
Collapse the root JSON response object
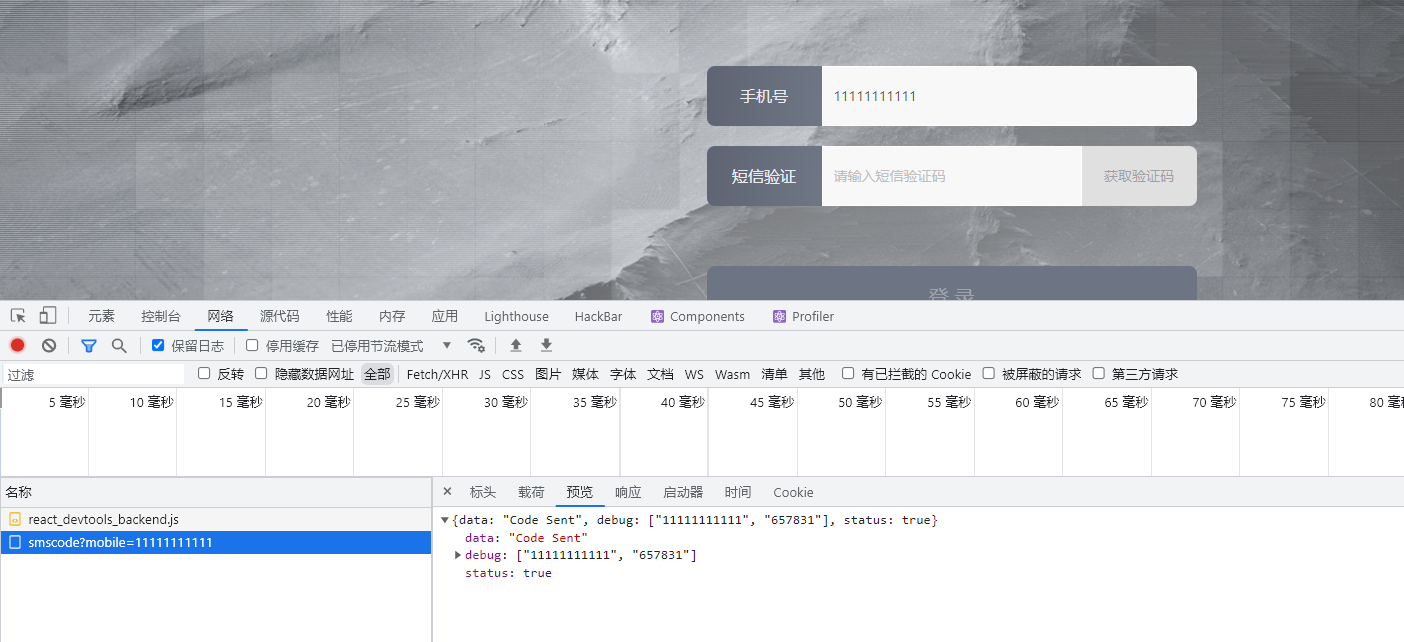coord(445,520)
